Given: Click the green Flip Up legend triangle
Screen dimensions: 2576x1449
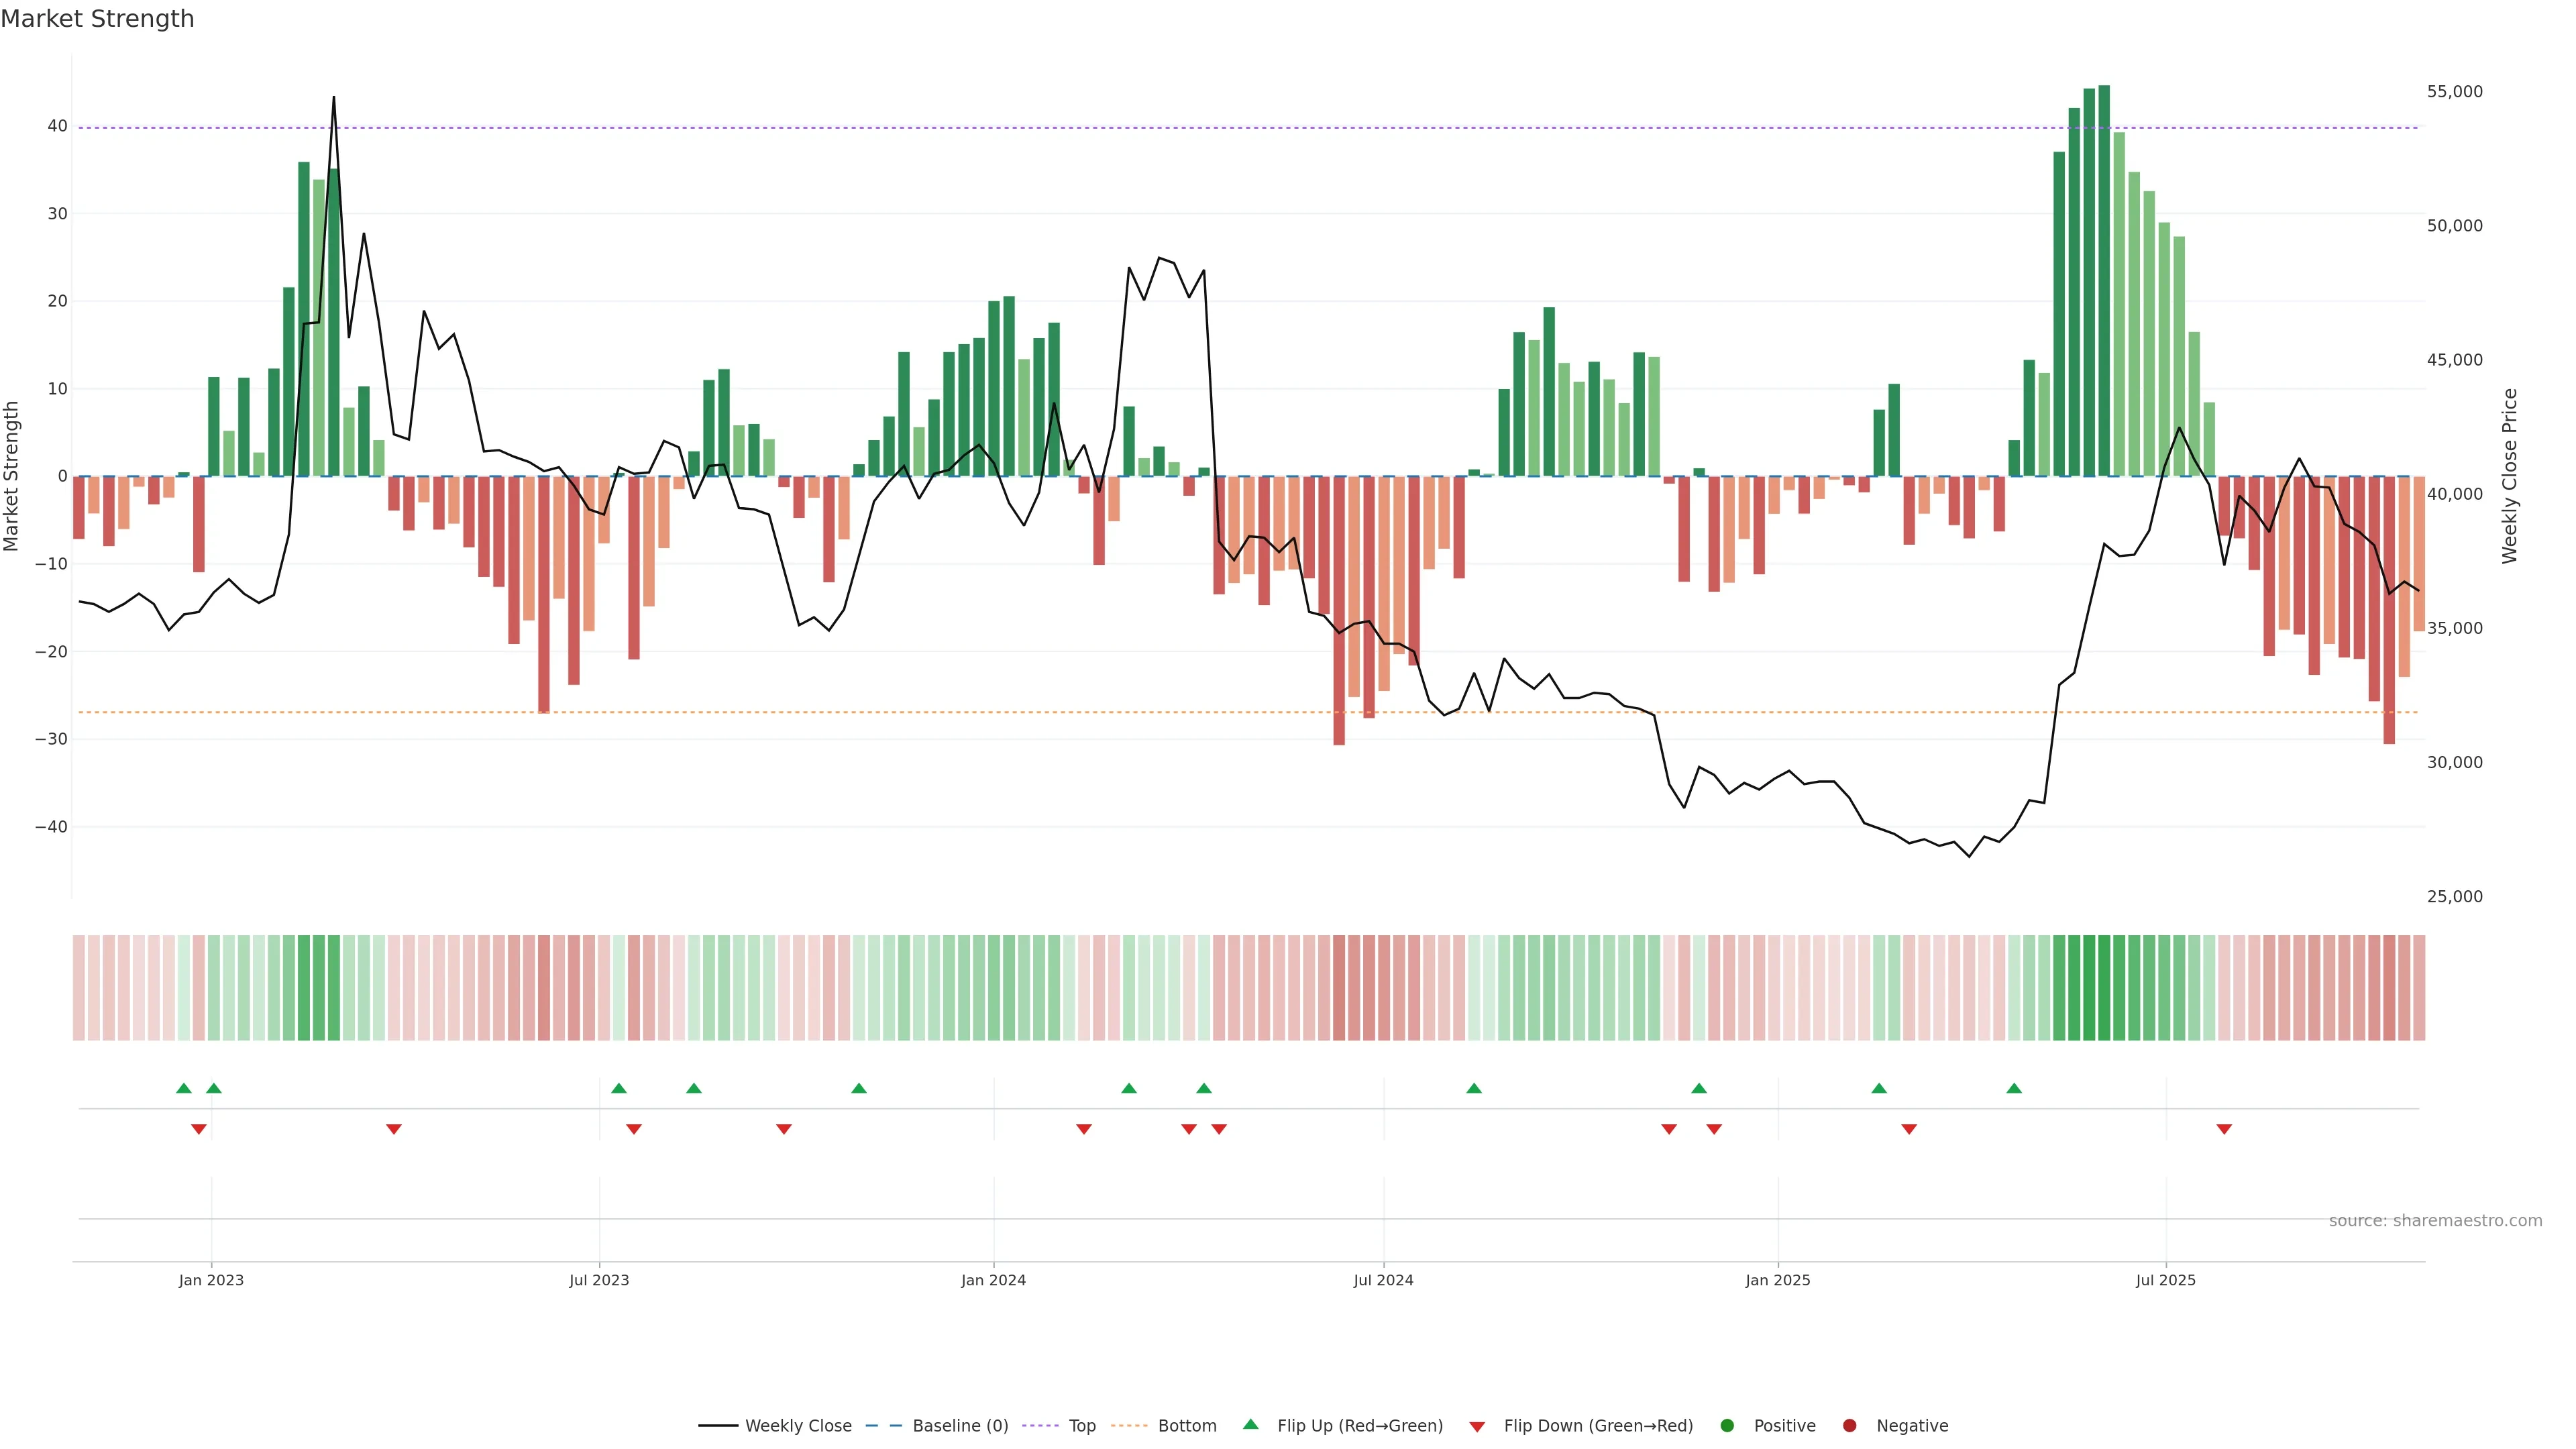Looking at the screenshot, I should (x=1250, y=1425).
